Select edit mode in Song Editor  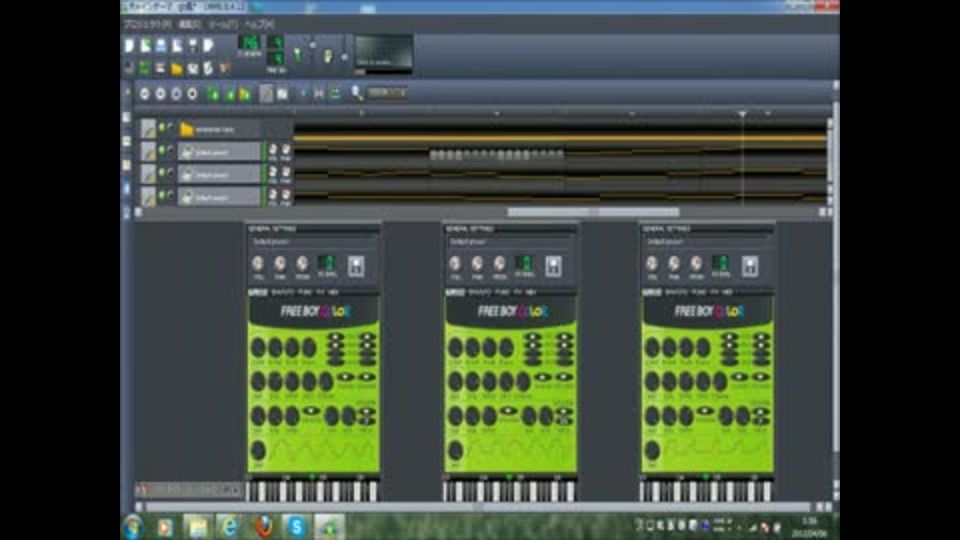pyautogui.click(x=282, y=94)
